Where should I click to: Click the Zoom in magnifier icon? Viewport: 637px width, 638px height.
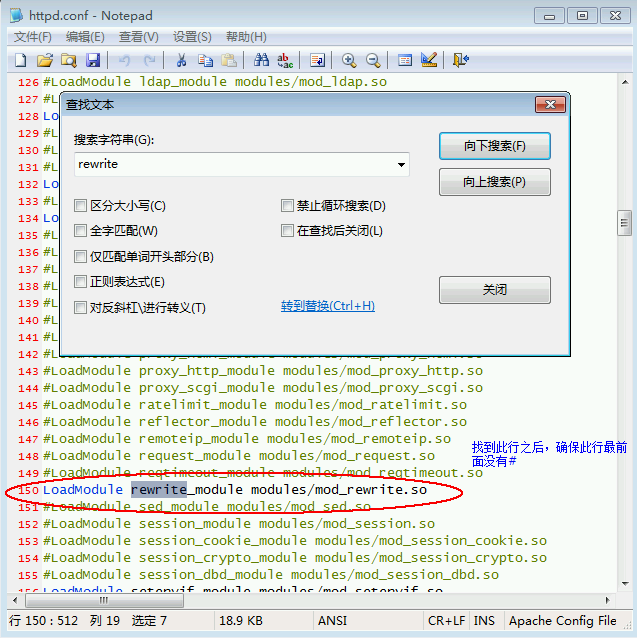coord(349,60)
